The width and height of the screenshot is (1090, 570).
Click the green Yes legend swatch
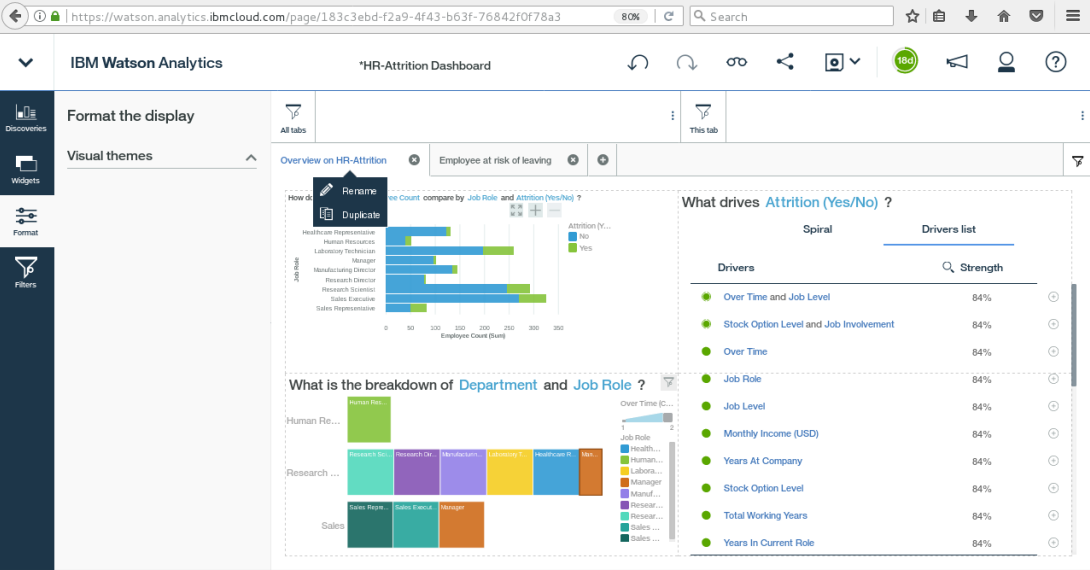572,247
